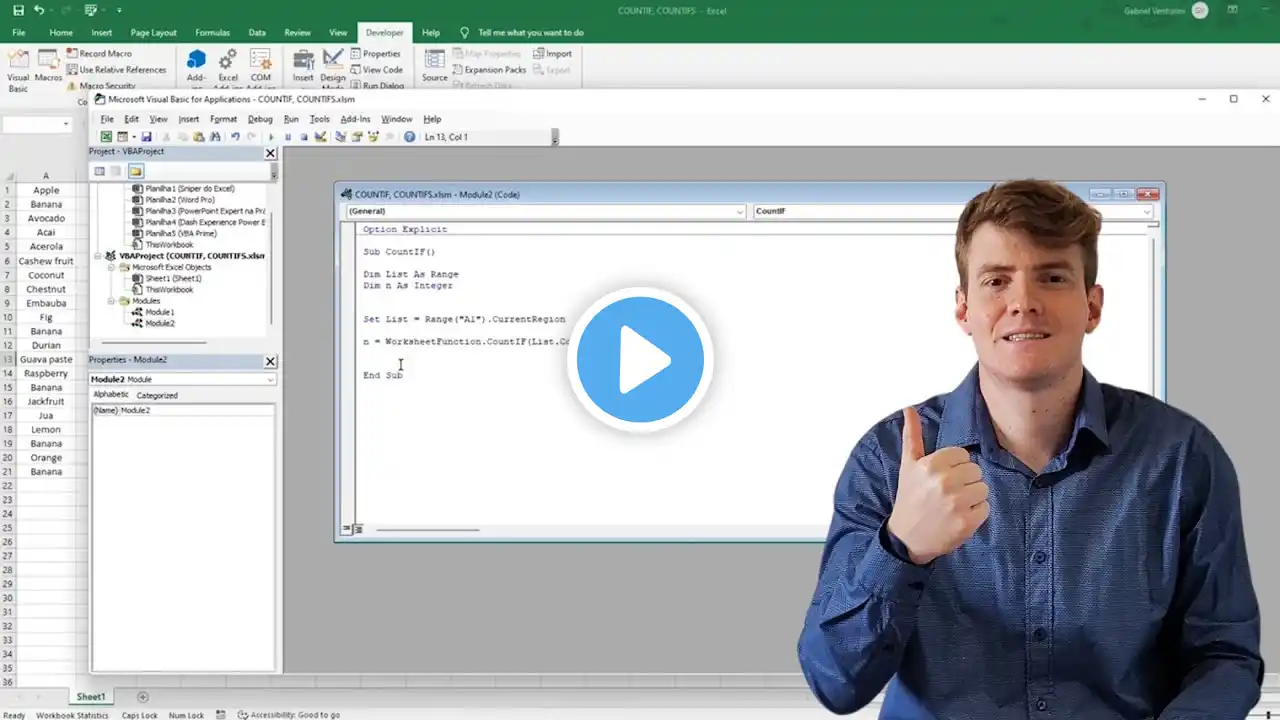Click the Reset stop icon in VBA toolbar

pos(304,137)
